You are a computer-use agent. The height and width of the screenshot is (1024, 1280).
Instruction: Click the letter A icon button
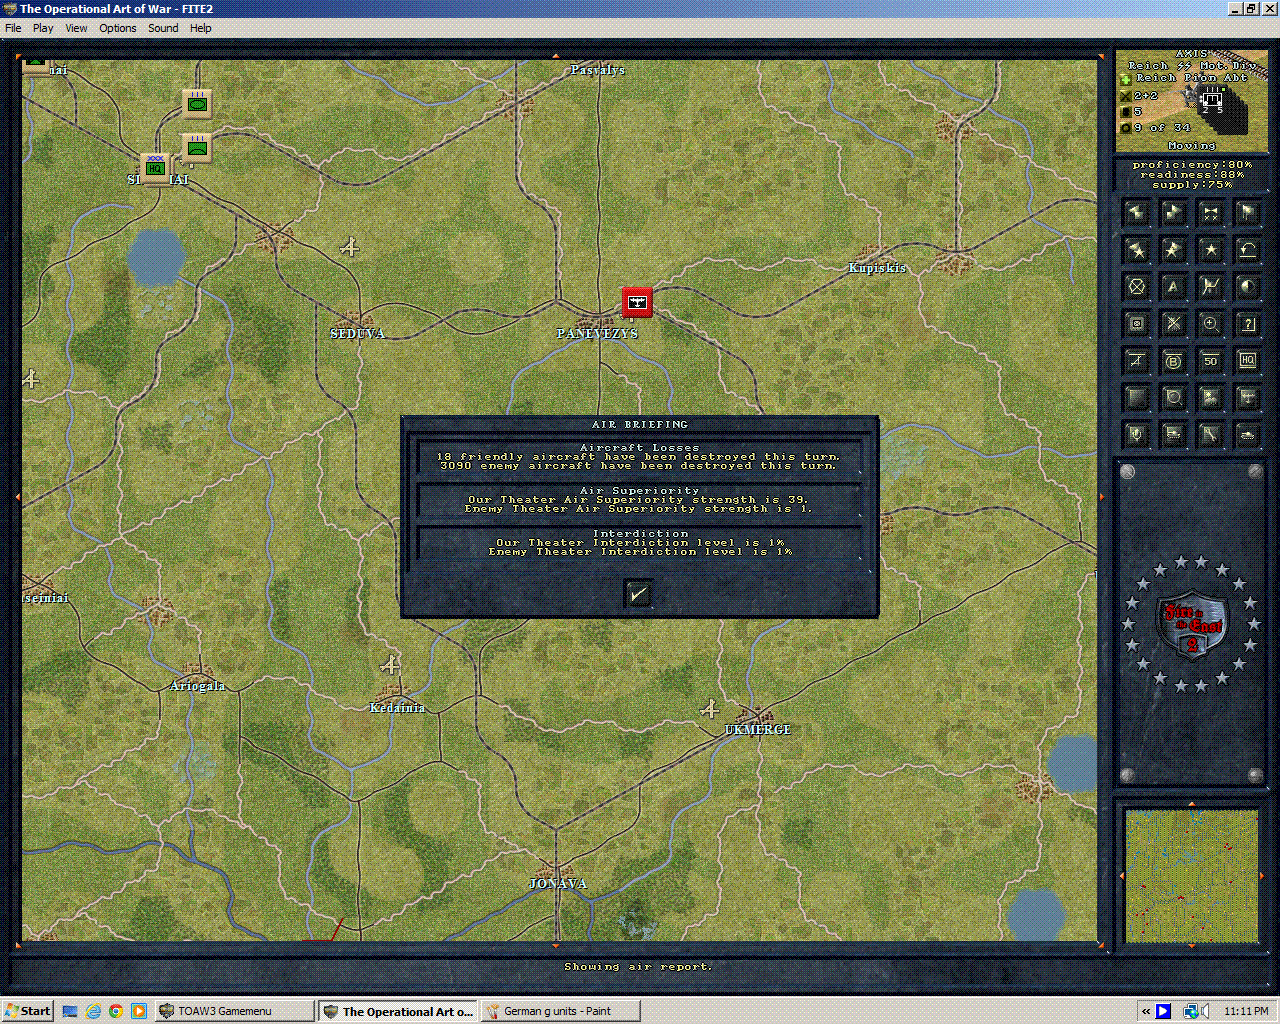[1173, 287]
